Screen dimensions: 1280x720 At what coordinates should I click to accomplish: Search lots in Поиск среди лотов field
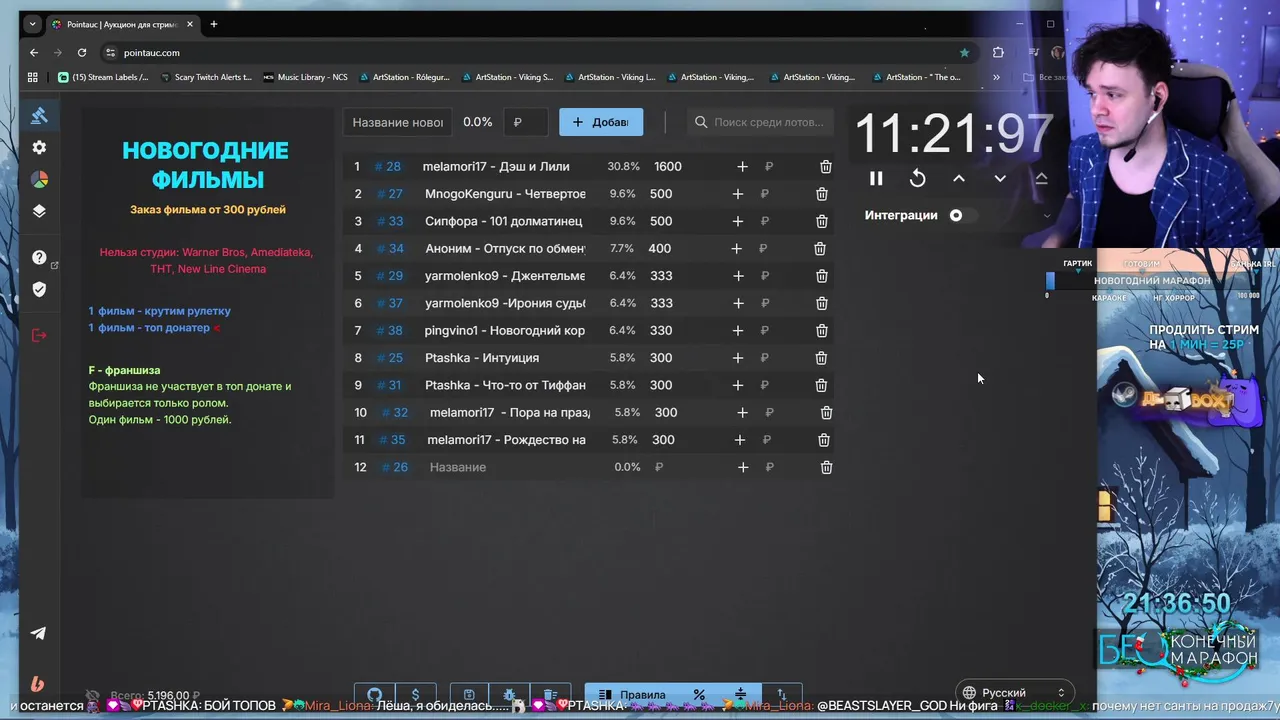point(760,122)
